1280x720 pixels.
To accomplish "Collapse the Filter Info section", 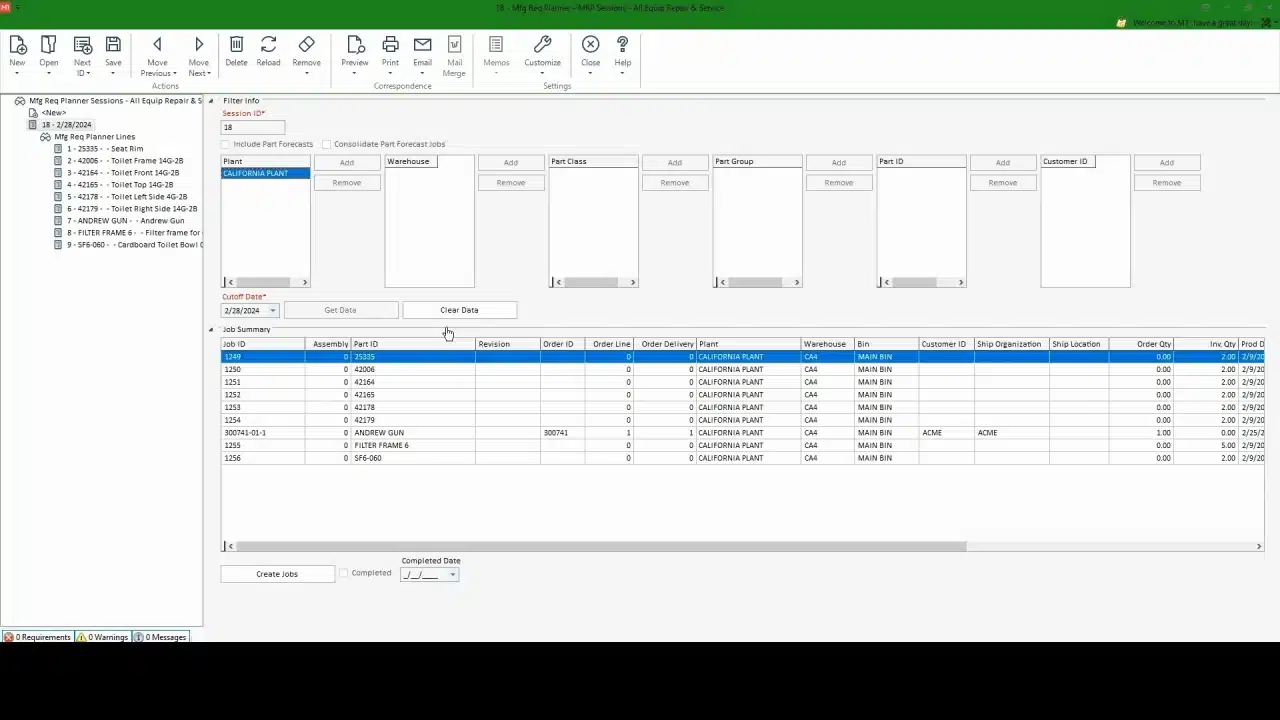I will [x=210, y=100].
